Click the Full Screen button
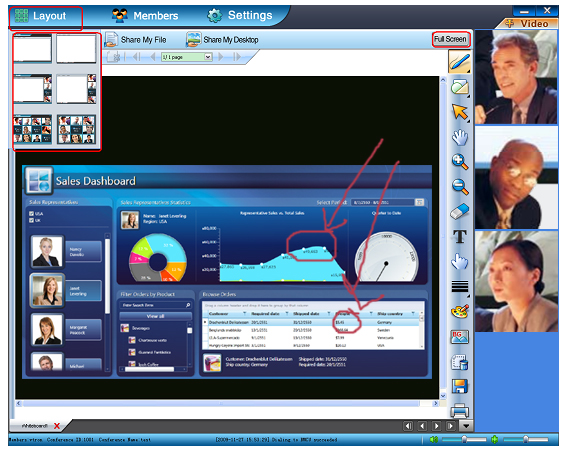 (x=450, y=39)
